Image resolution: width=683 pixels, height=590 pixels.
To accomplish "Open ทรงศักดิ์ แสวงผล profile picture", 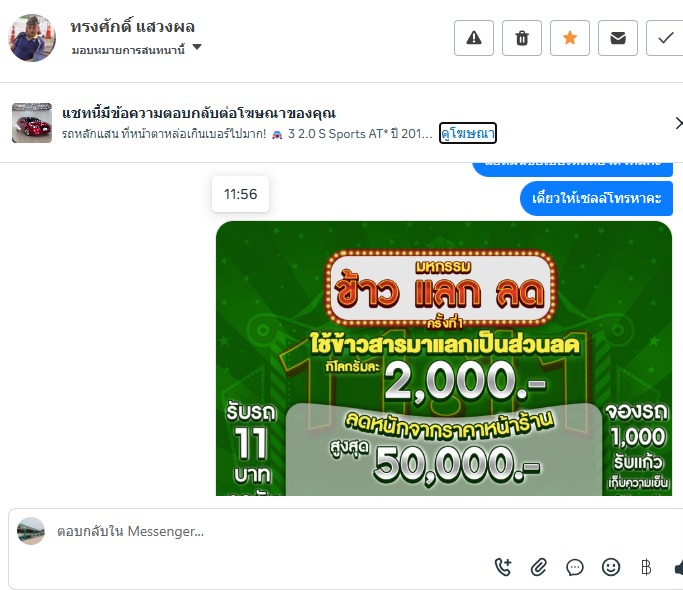I will pyautogui.click(x=32, y=37).
